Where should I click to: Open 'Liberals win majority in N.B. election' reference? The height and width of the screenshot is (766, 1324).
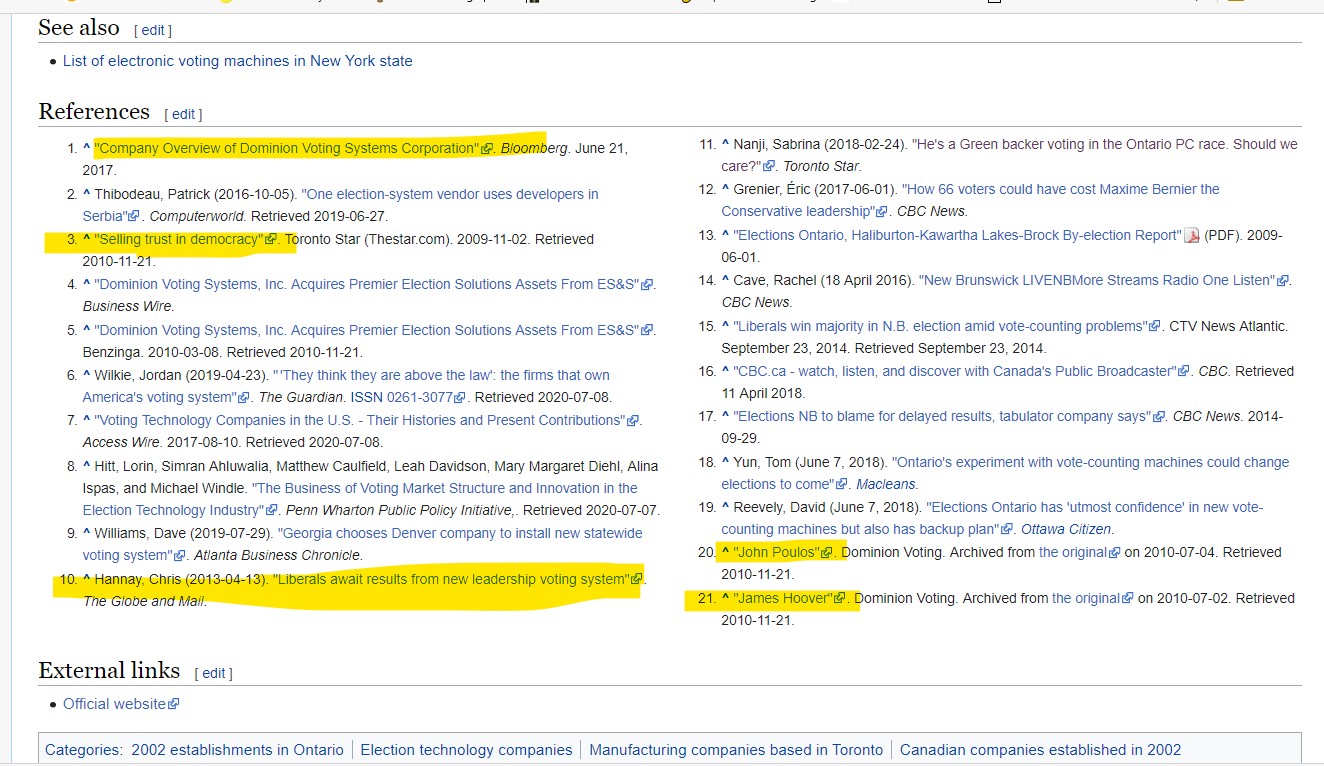click(x=940, y=326)
